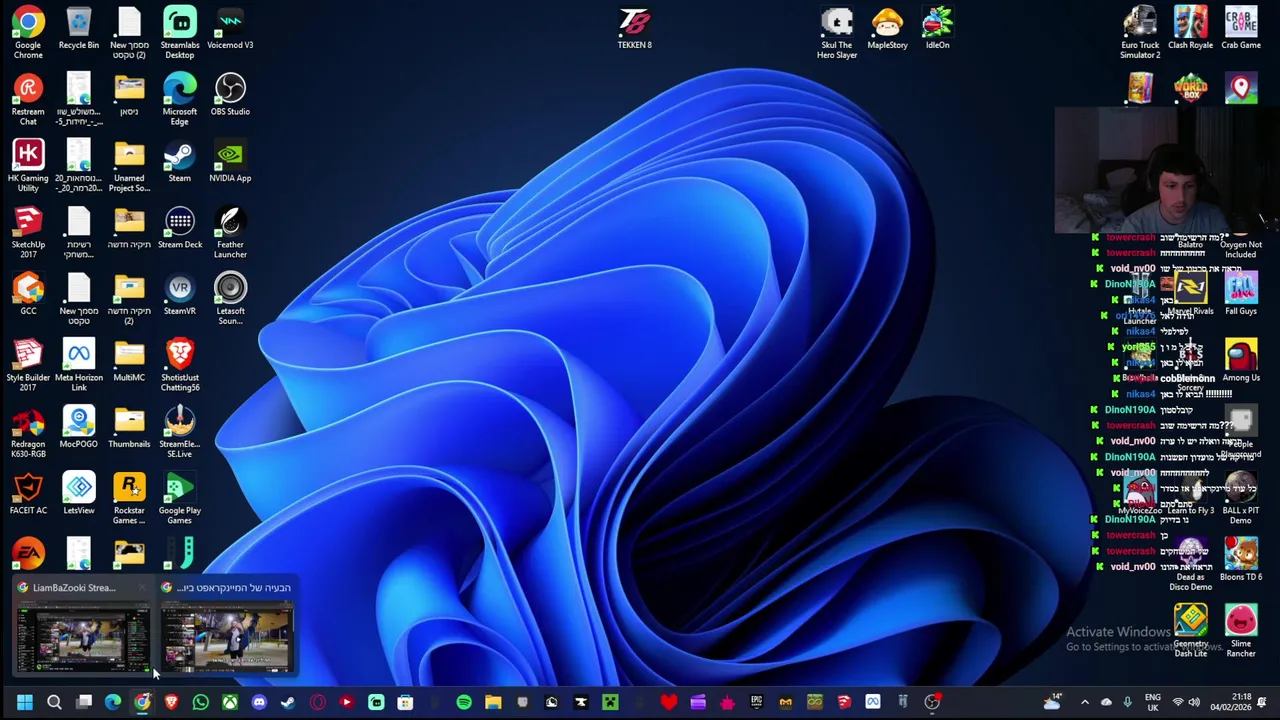Open the Fall Guys desktop shortcut
Viewport: 1280px width, 720px height.
pyautogui.click(x=1241, y=294)
